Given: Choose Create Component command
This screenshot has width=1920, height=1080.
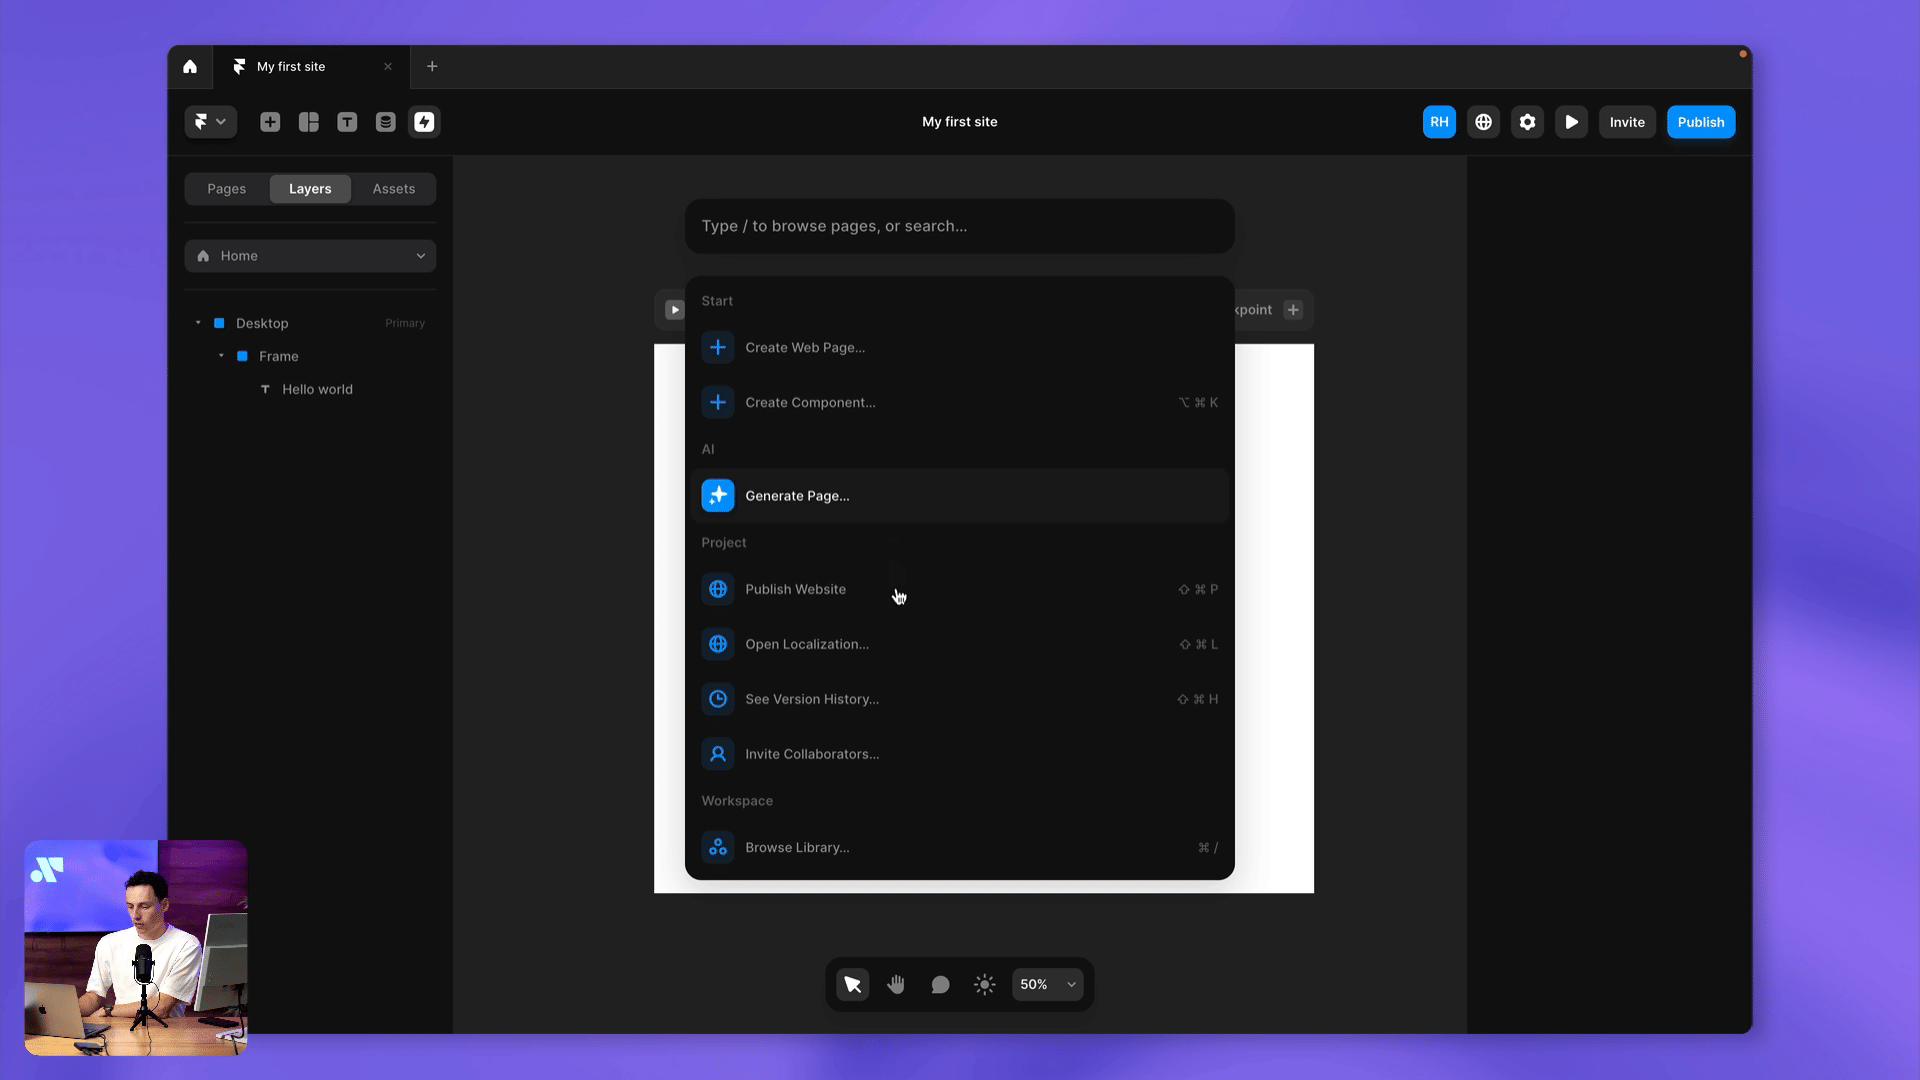Looking at the screenshot, I should [x=959, y=403].
